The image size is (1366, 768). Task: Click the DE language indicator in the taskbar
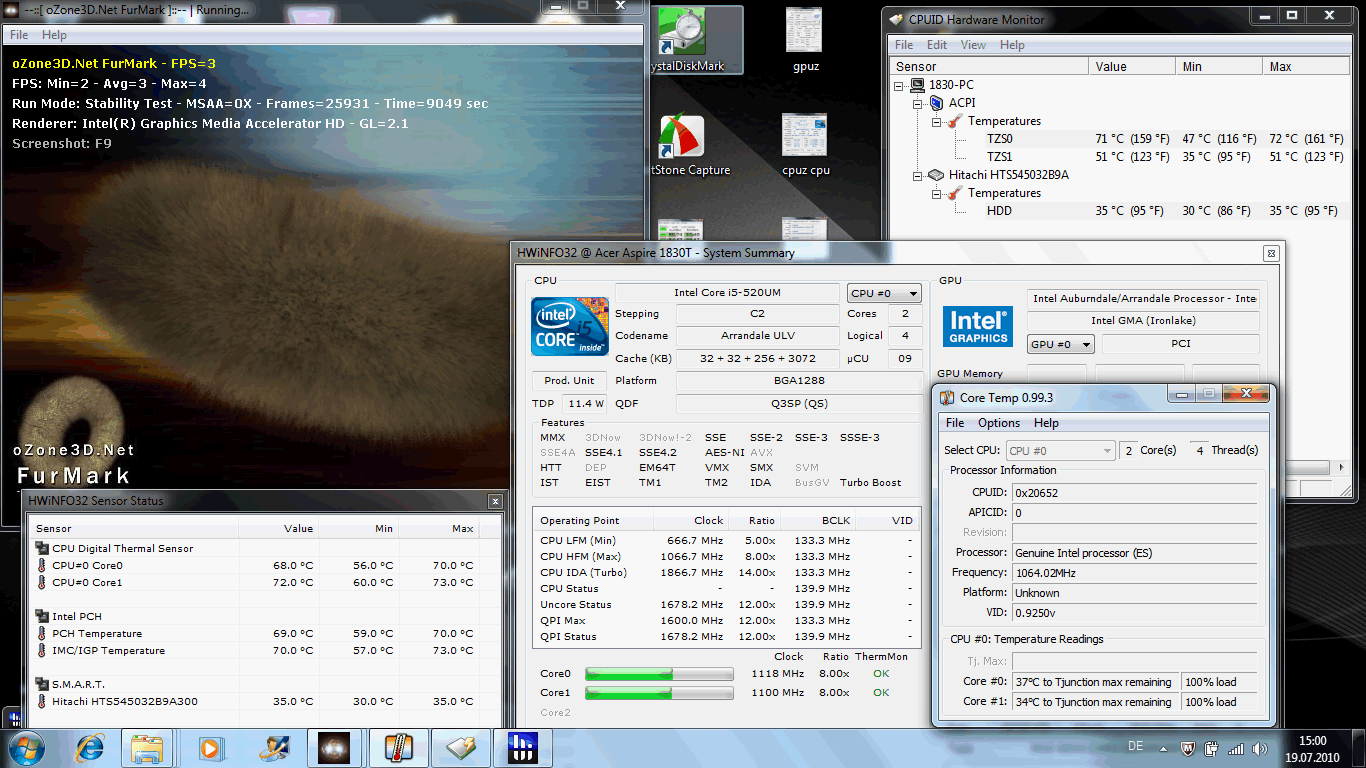click(1135, 746)
